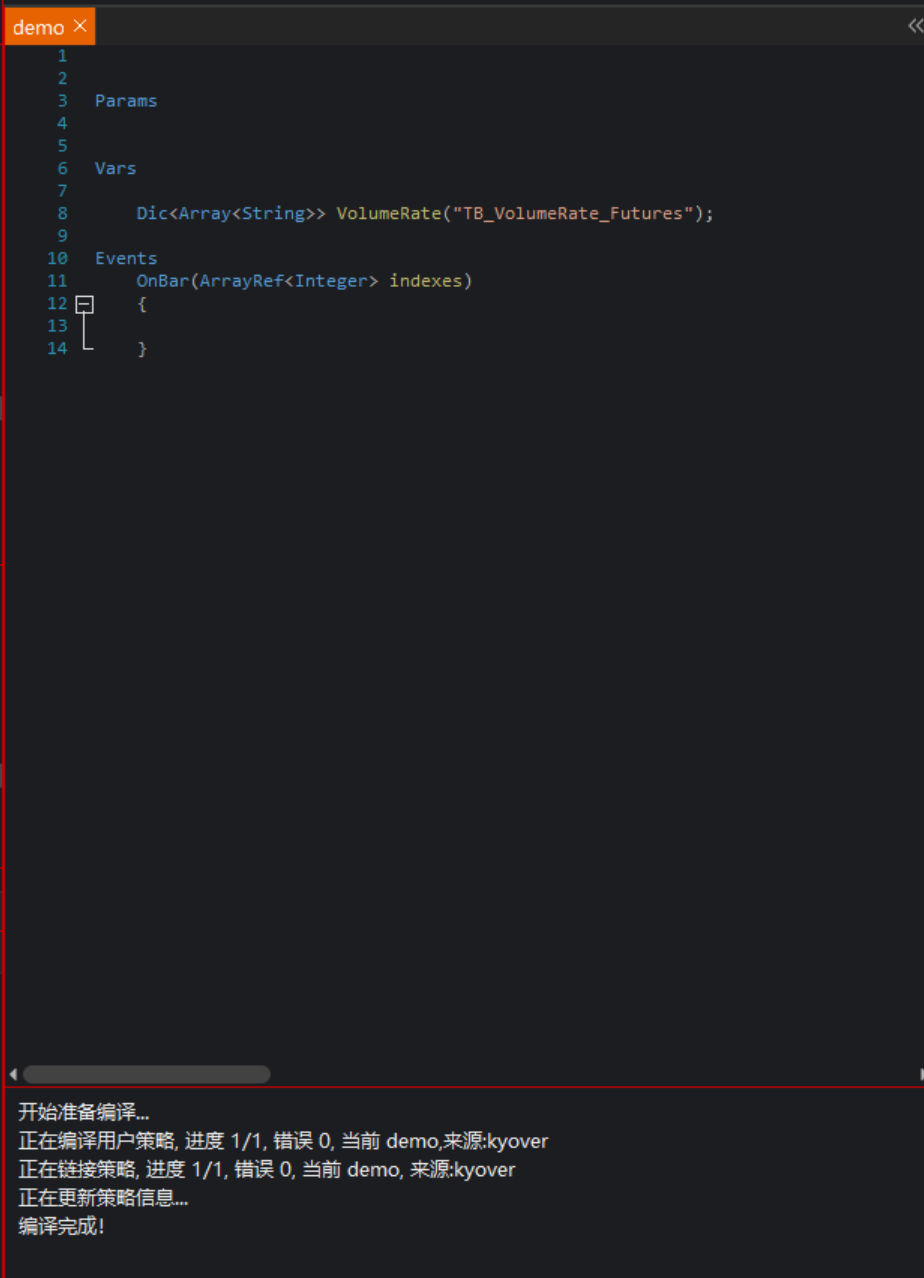Click line number 11 in gutter
924x1278 pixels.
[57, 281]
